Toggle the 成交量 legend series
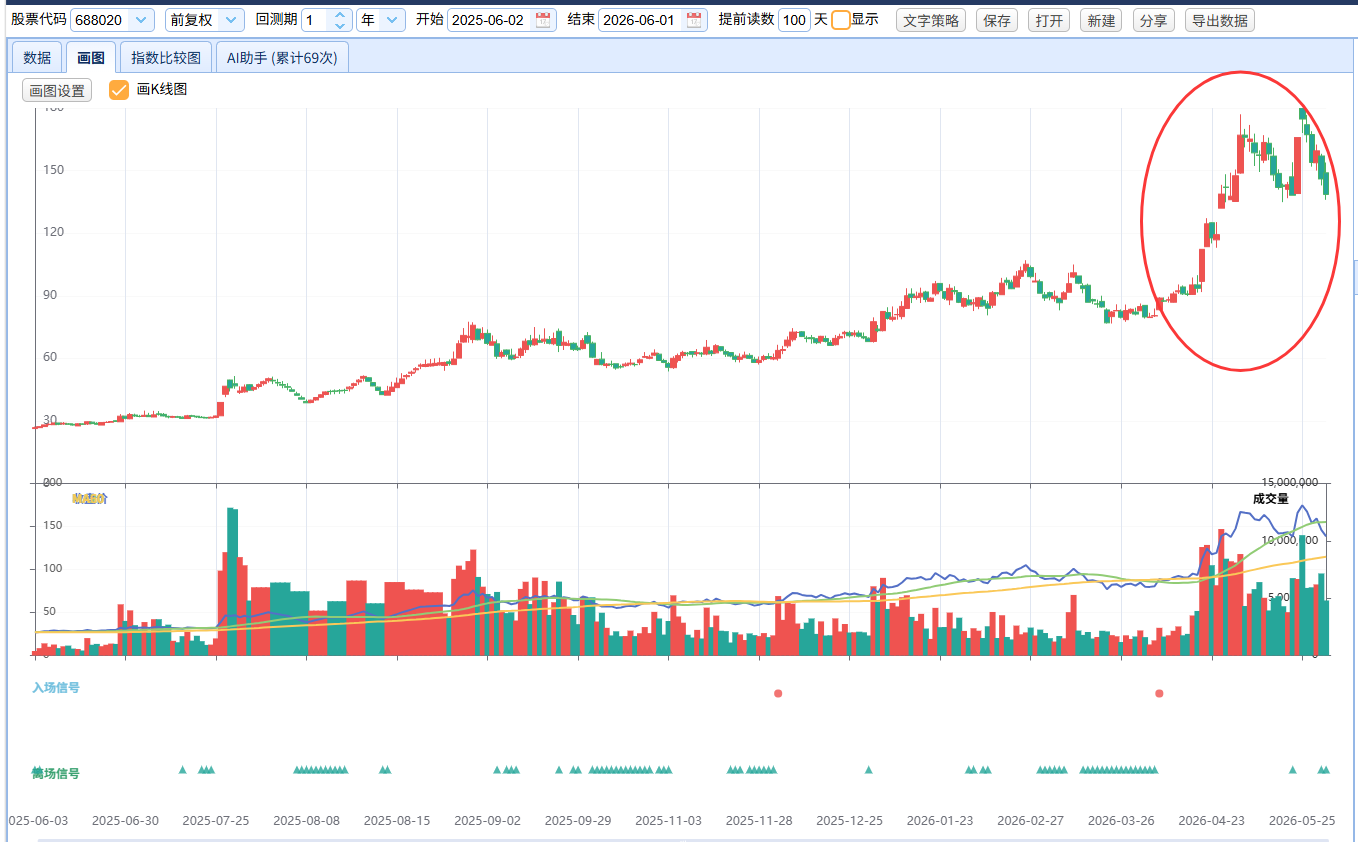The image size is (1358, 842). point(1270,498)
